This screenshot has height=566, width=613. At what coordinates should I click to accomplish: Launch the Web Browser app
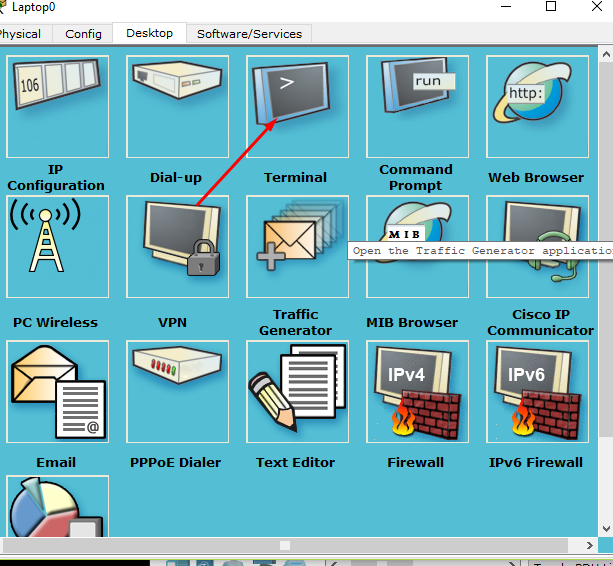click(538, 106)
